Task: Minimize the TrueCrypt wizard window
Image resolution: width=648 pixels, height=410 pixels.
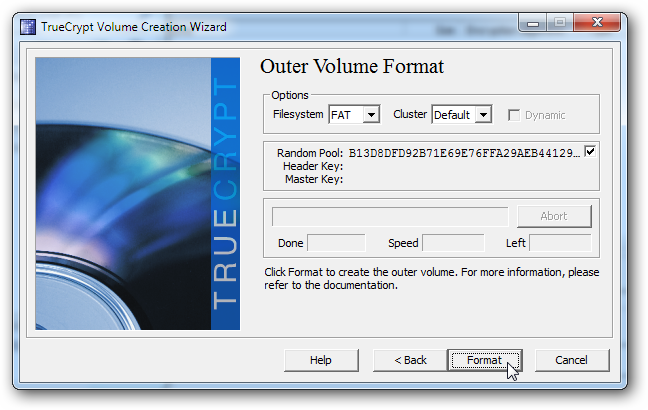Action: pos(533,22)
